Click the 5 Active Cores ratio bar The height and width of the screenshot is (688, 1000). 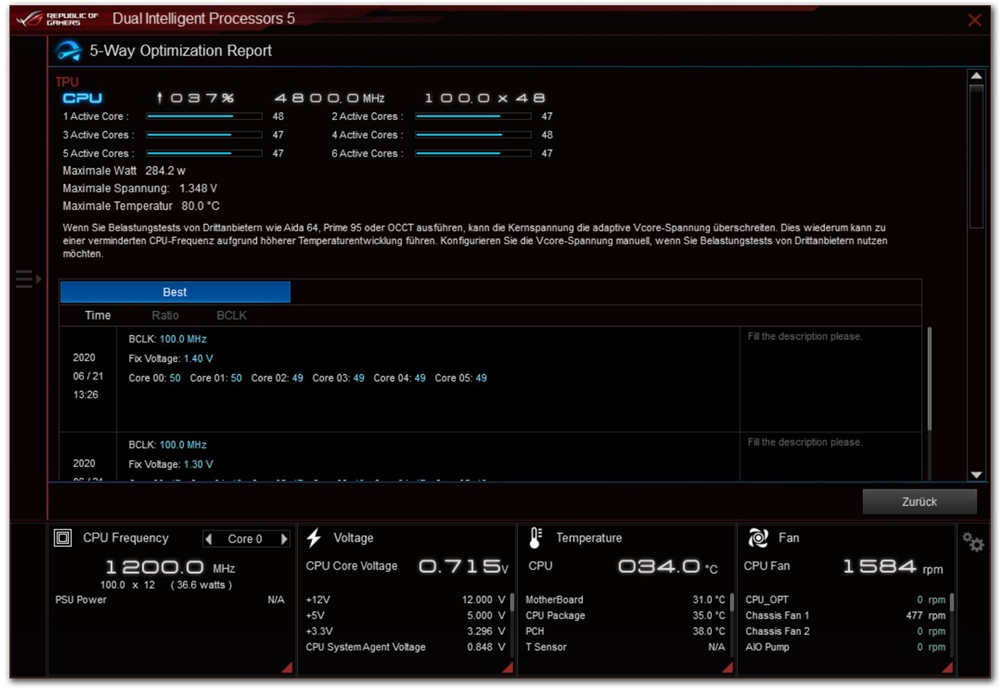[204, 154]
